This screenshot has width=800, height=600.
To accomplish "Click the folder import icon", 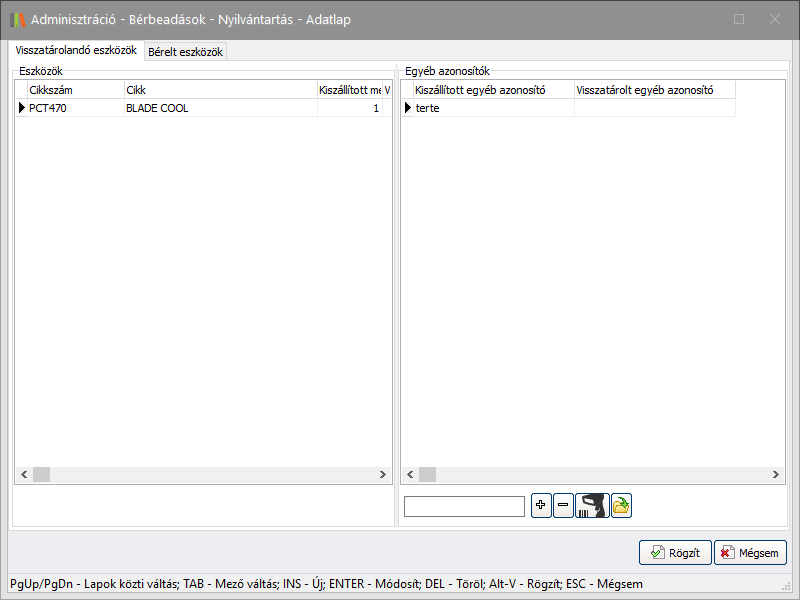I will coord(621,506).
